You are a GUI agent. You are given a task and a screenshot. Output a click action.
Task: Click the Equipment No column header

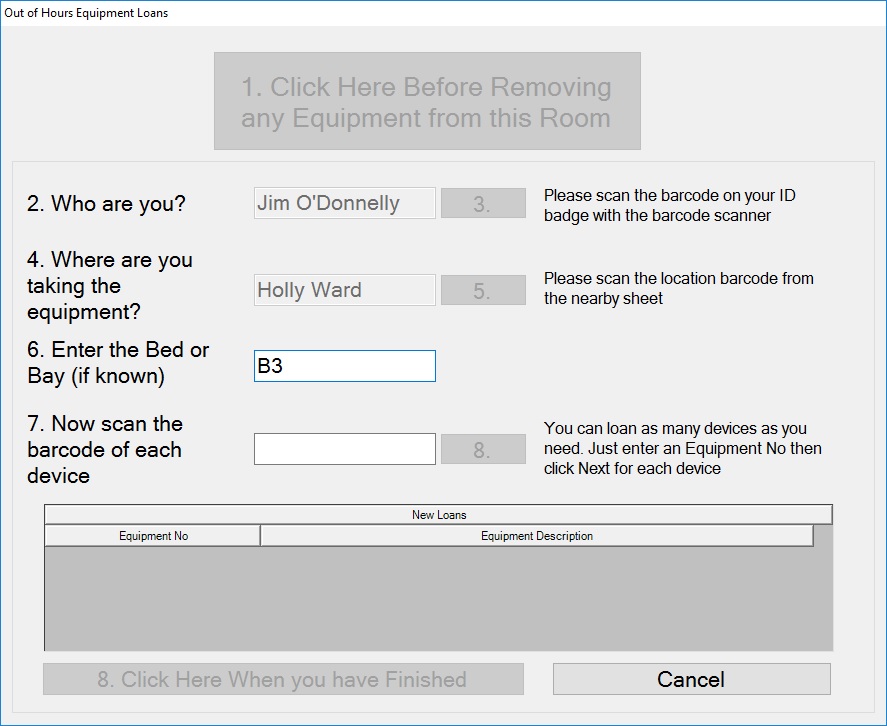153,536
